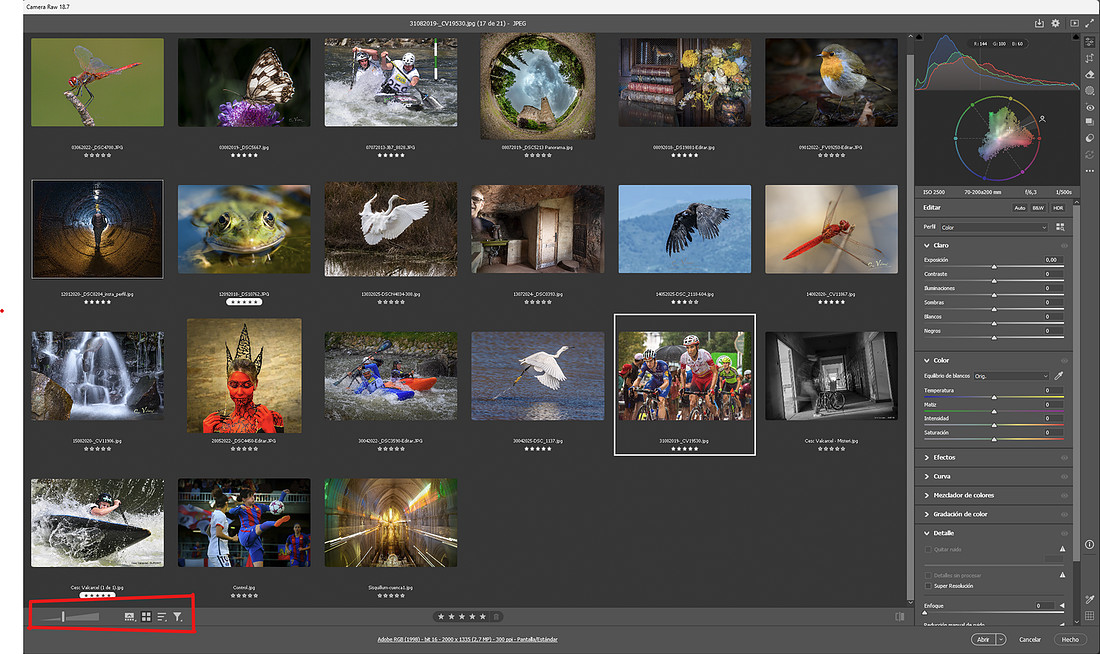
Task: Collapse the Color section
Action: tap(927, 361)
